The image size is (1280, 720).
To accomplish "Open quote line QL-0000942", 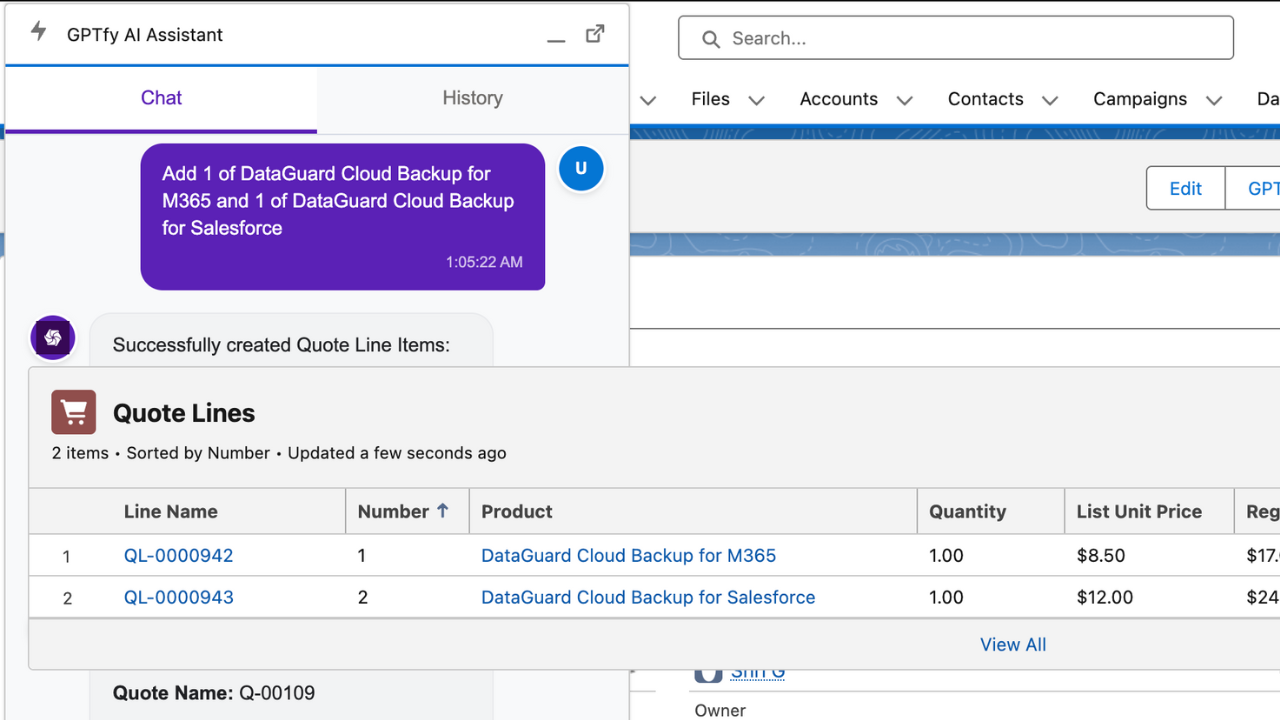I will (x=178, y=555).
